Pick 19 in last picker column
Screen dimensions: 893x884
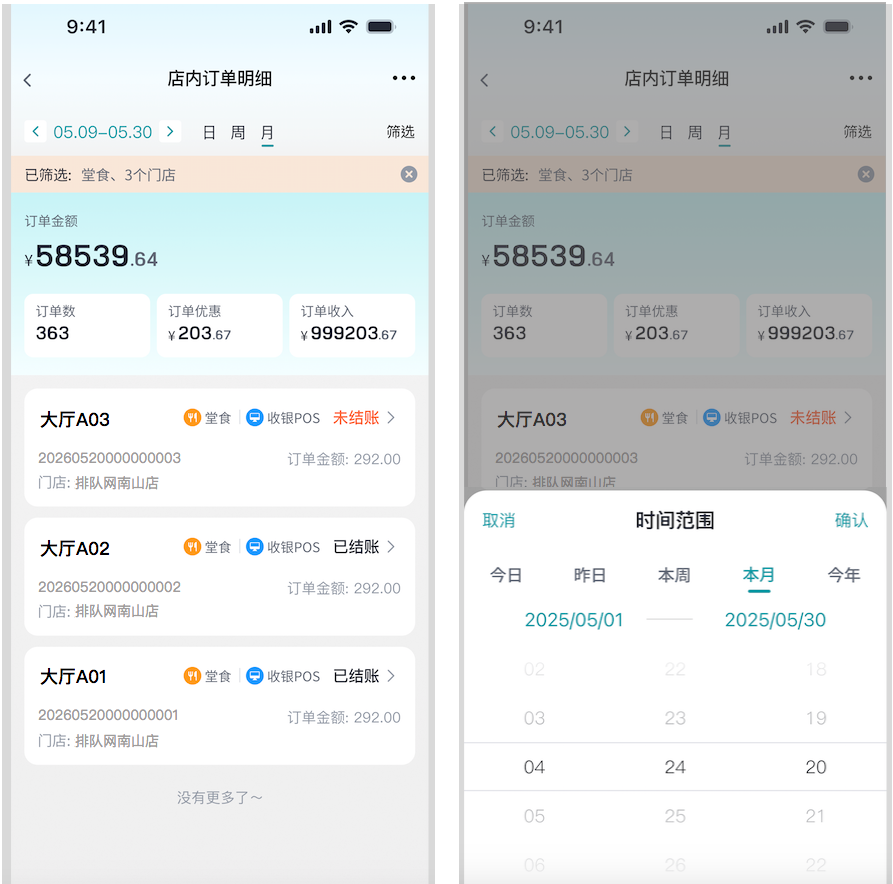click(x=816, y=718)
